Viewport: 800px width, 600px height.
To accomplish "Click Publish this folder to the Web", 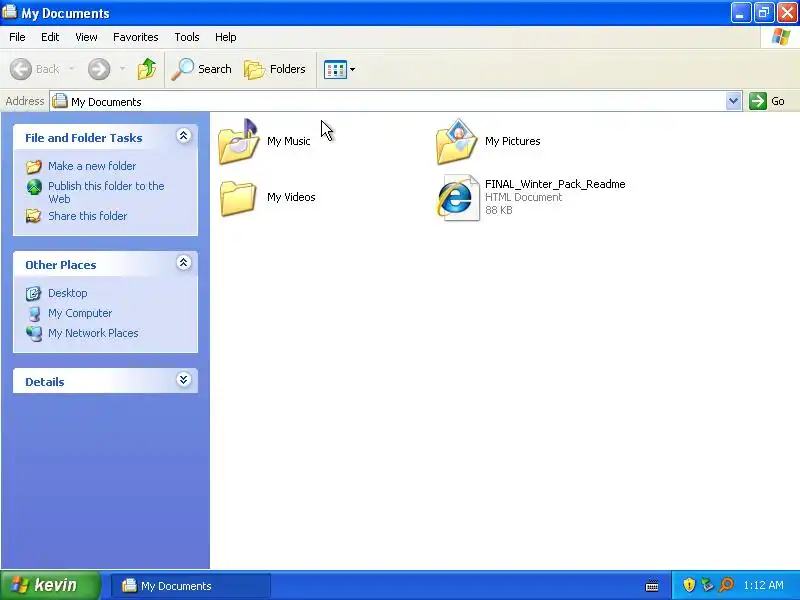I will 106,192.
